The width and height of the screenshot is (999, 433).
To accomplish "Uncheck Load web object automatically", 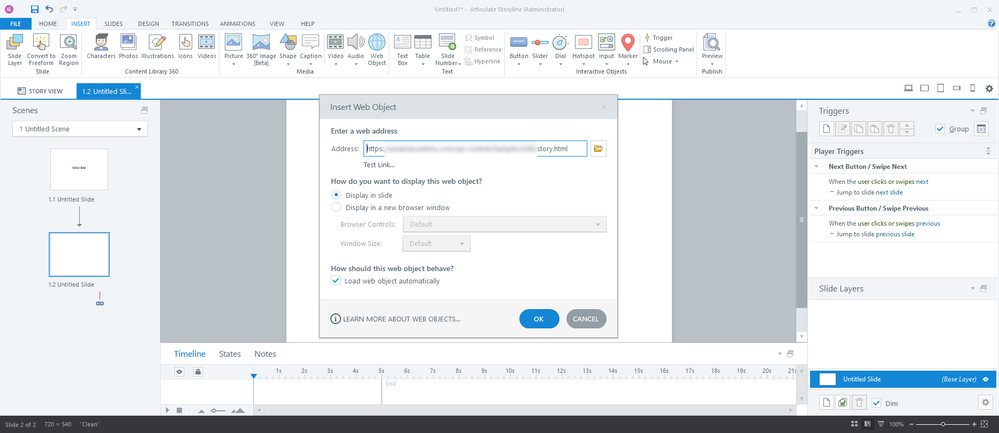I will tap(336, 281).
